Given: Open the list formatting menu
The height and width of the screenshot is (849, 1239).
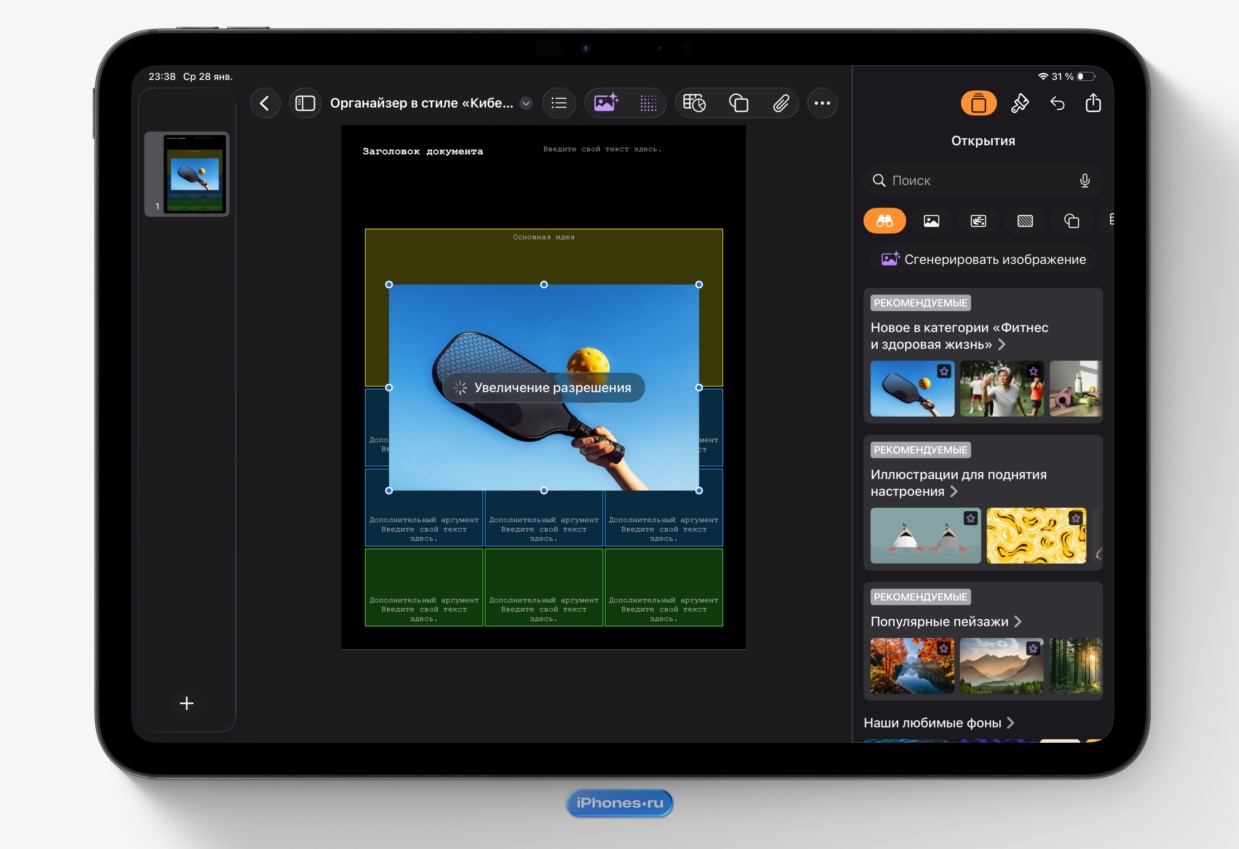Looking at the screenshot, I should (x=559, y=103).
